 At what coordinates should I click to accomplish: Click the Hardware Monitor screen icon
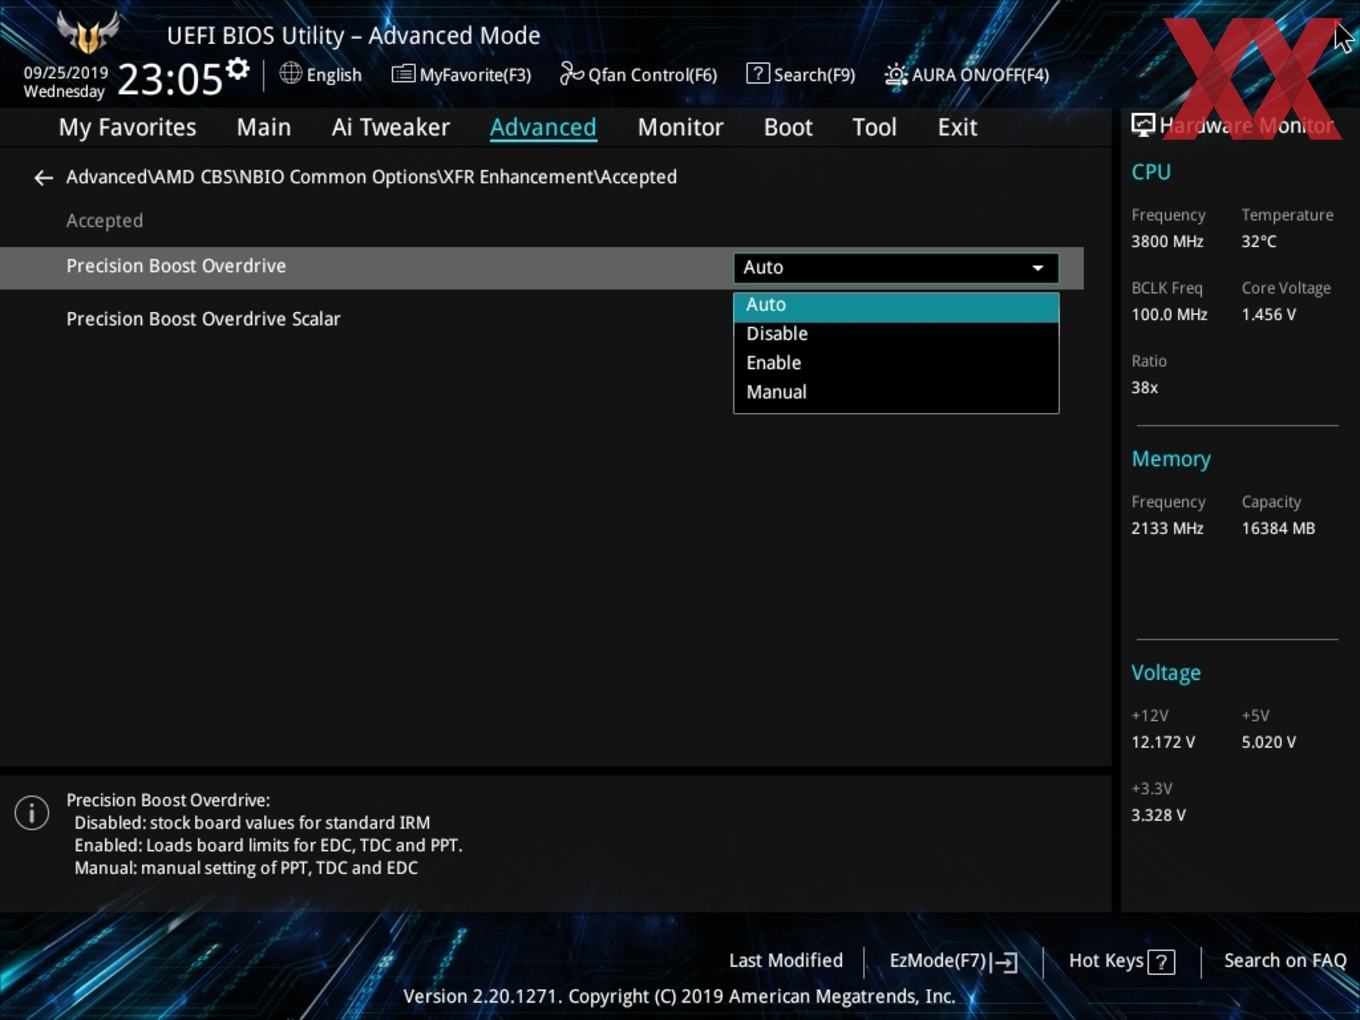1143,125
